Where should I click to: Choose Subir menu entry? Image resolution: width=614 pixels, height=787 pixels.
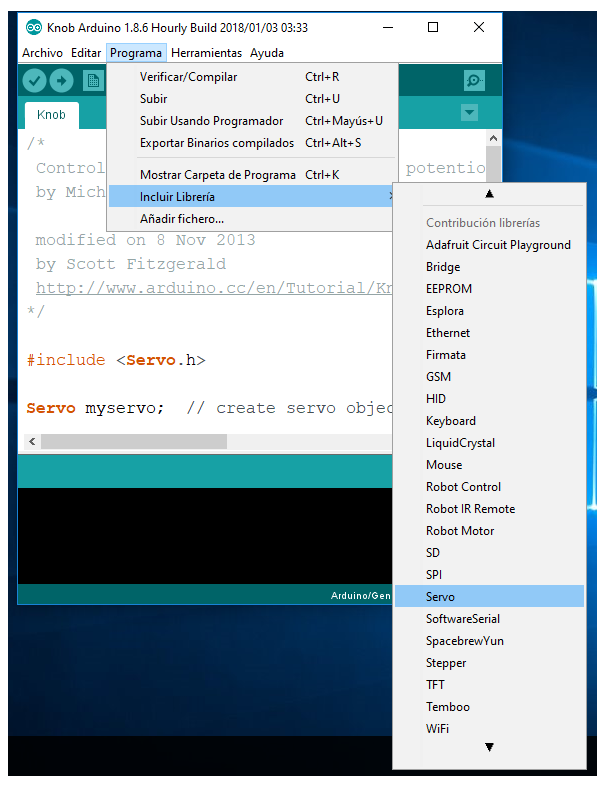(x=253, y=99)
